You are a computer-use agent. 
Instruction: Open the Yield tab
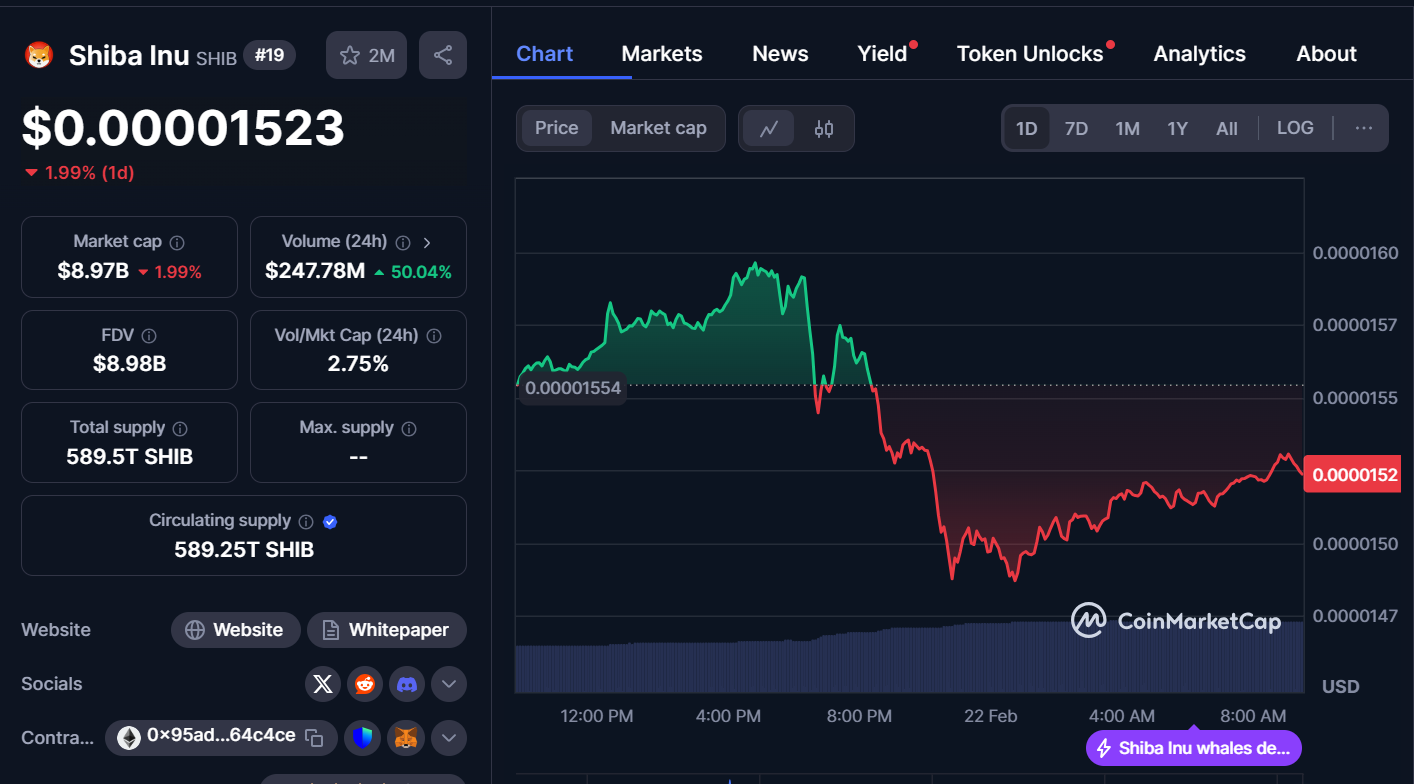tap(883, 54)
